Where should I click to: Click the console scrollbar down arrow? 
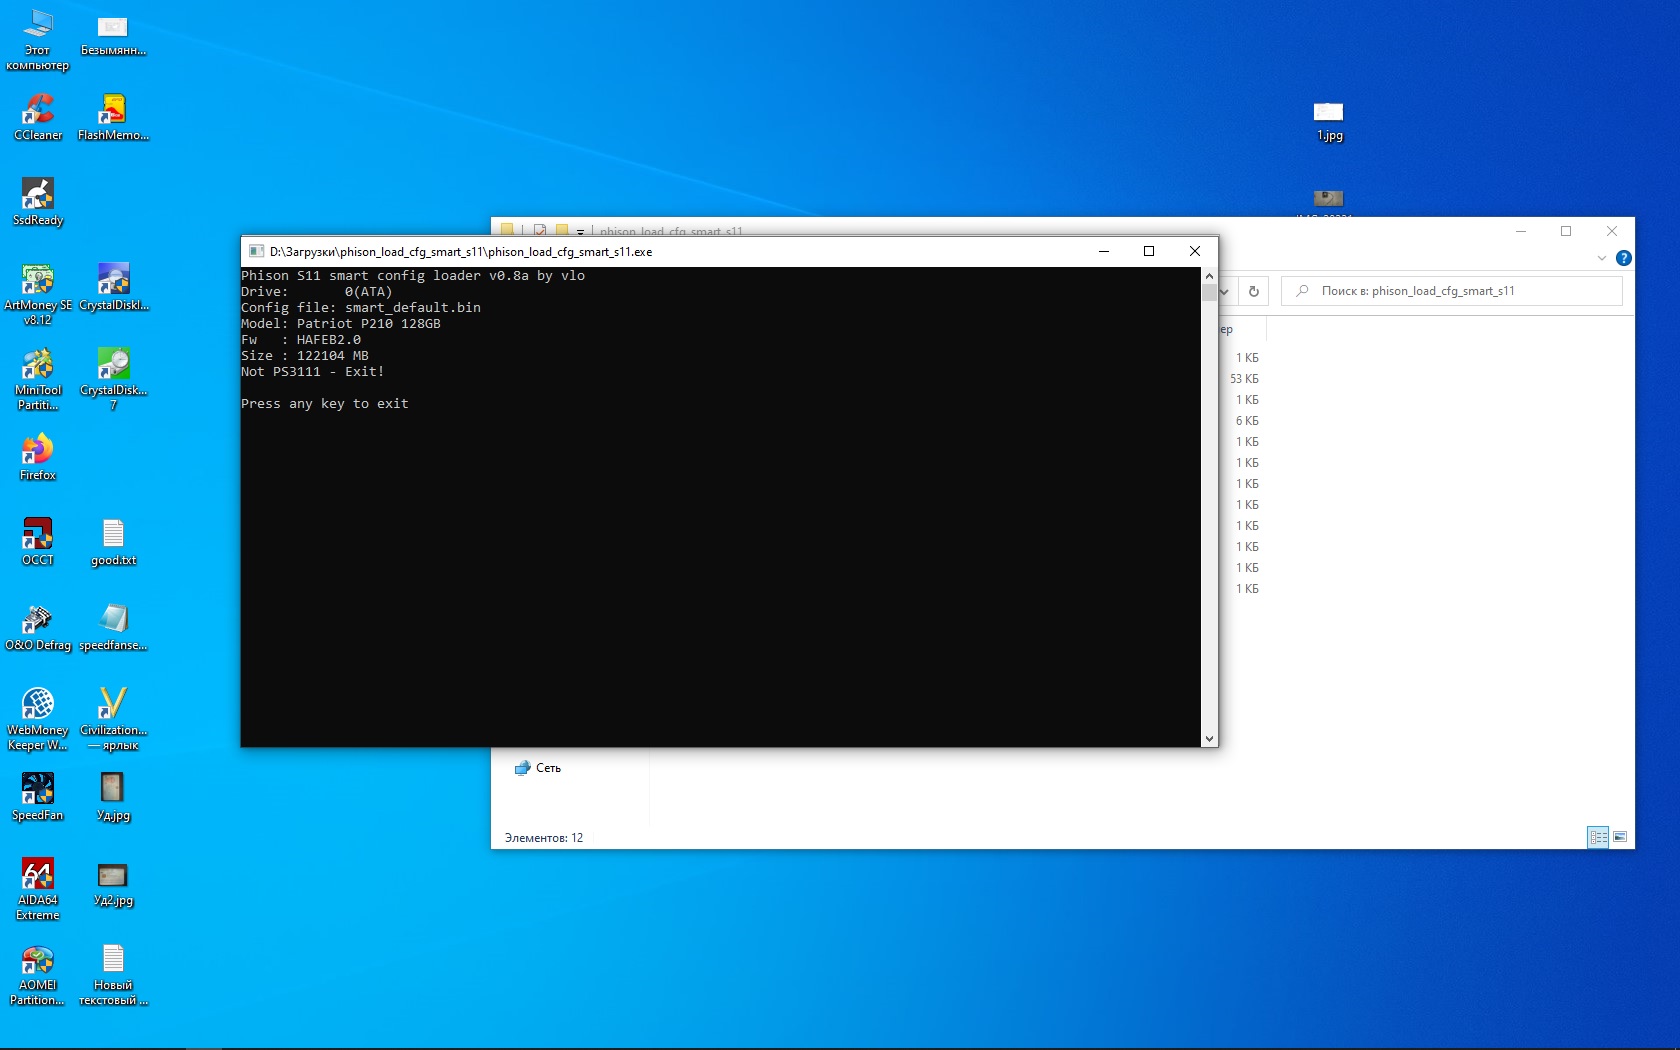pyautogui.click(x=1209, y=739)
